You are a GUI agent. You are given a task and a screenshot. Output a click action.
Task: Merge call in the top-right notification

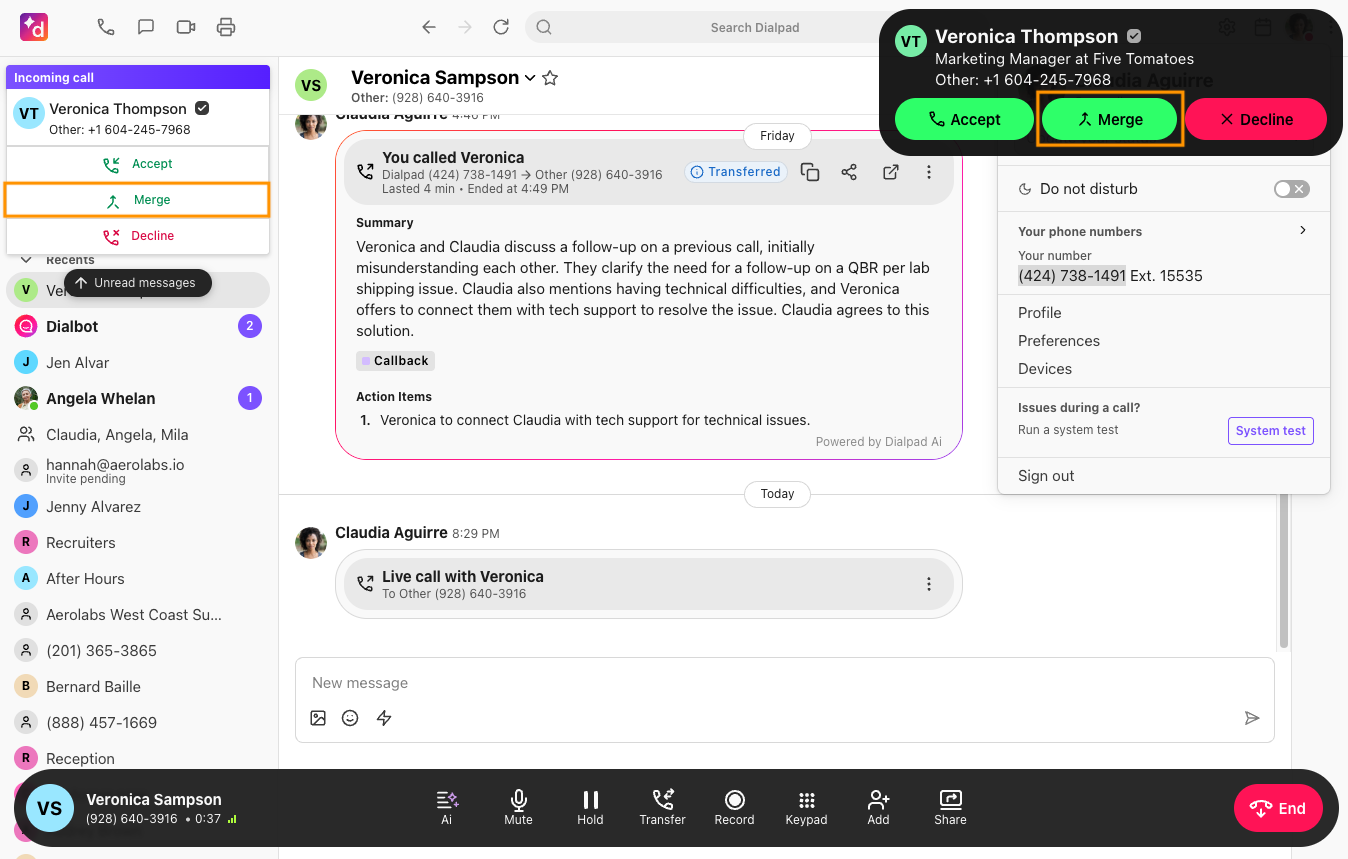(x=1110, y=119)
